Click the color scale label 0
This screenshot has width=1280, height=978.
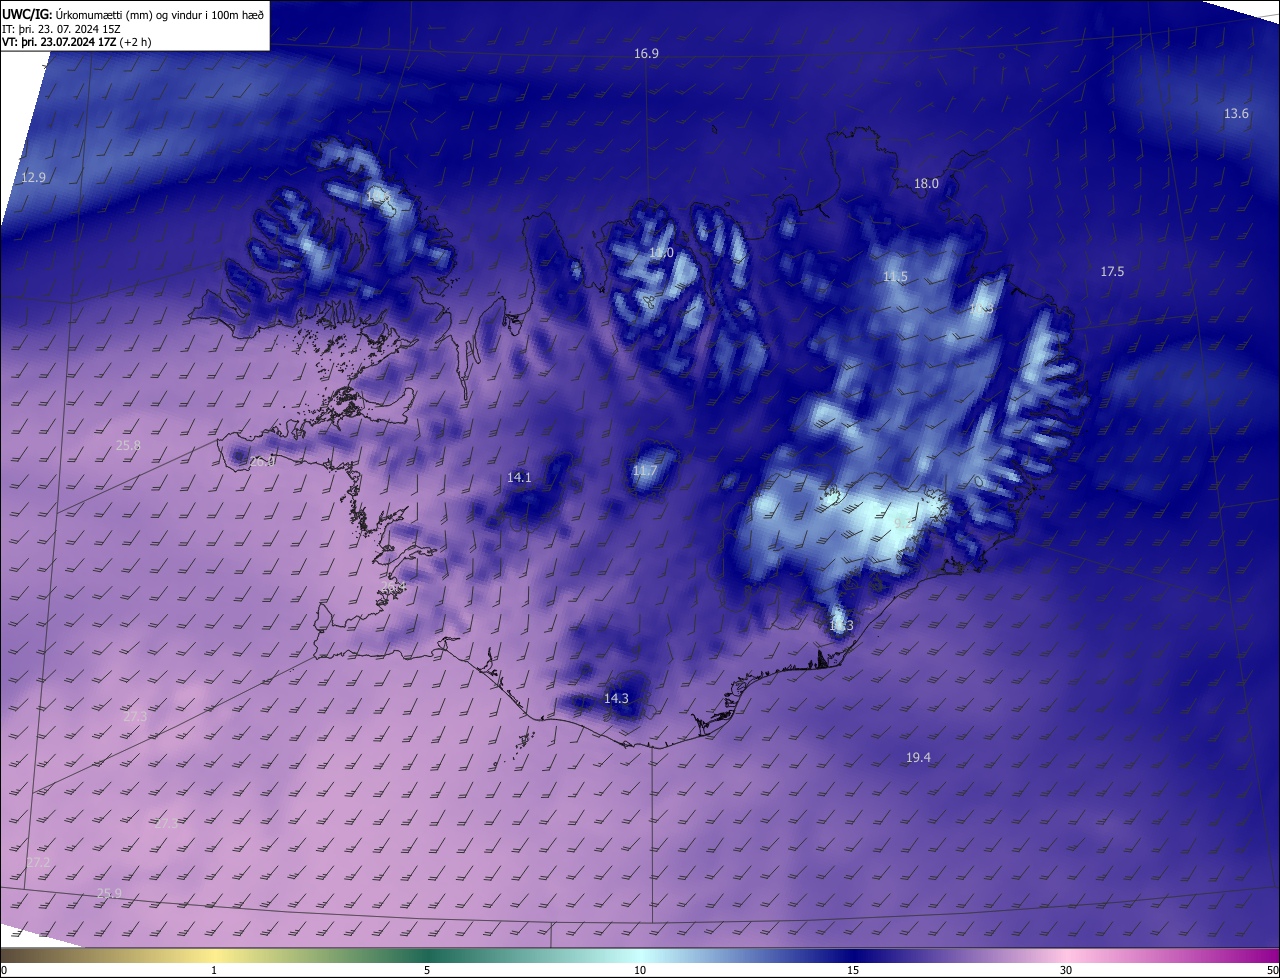4,970
